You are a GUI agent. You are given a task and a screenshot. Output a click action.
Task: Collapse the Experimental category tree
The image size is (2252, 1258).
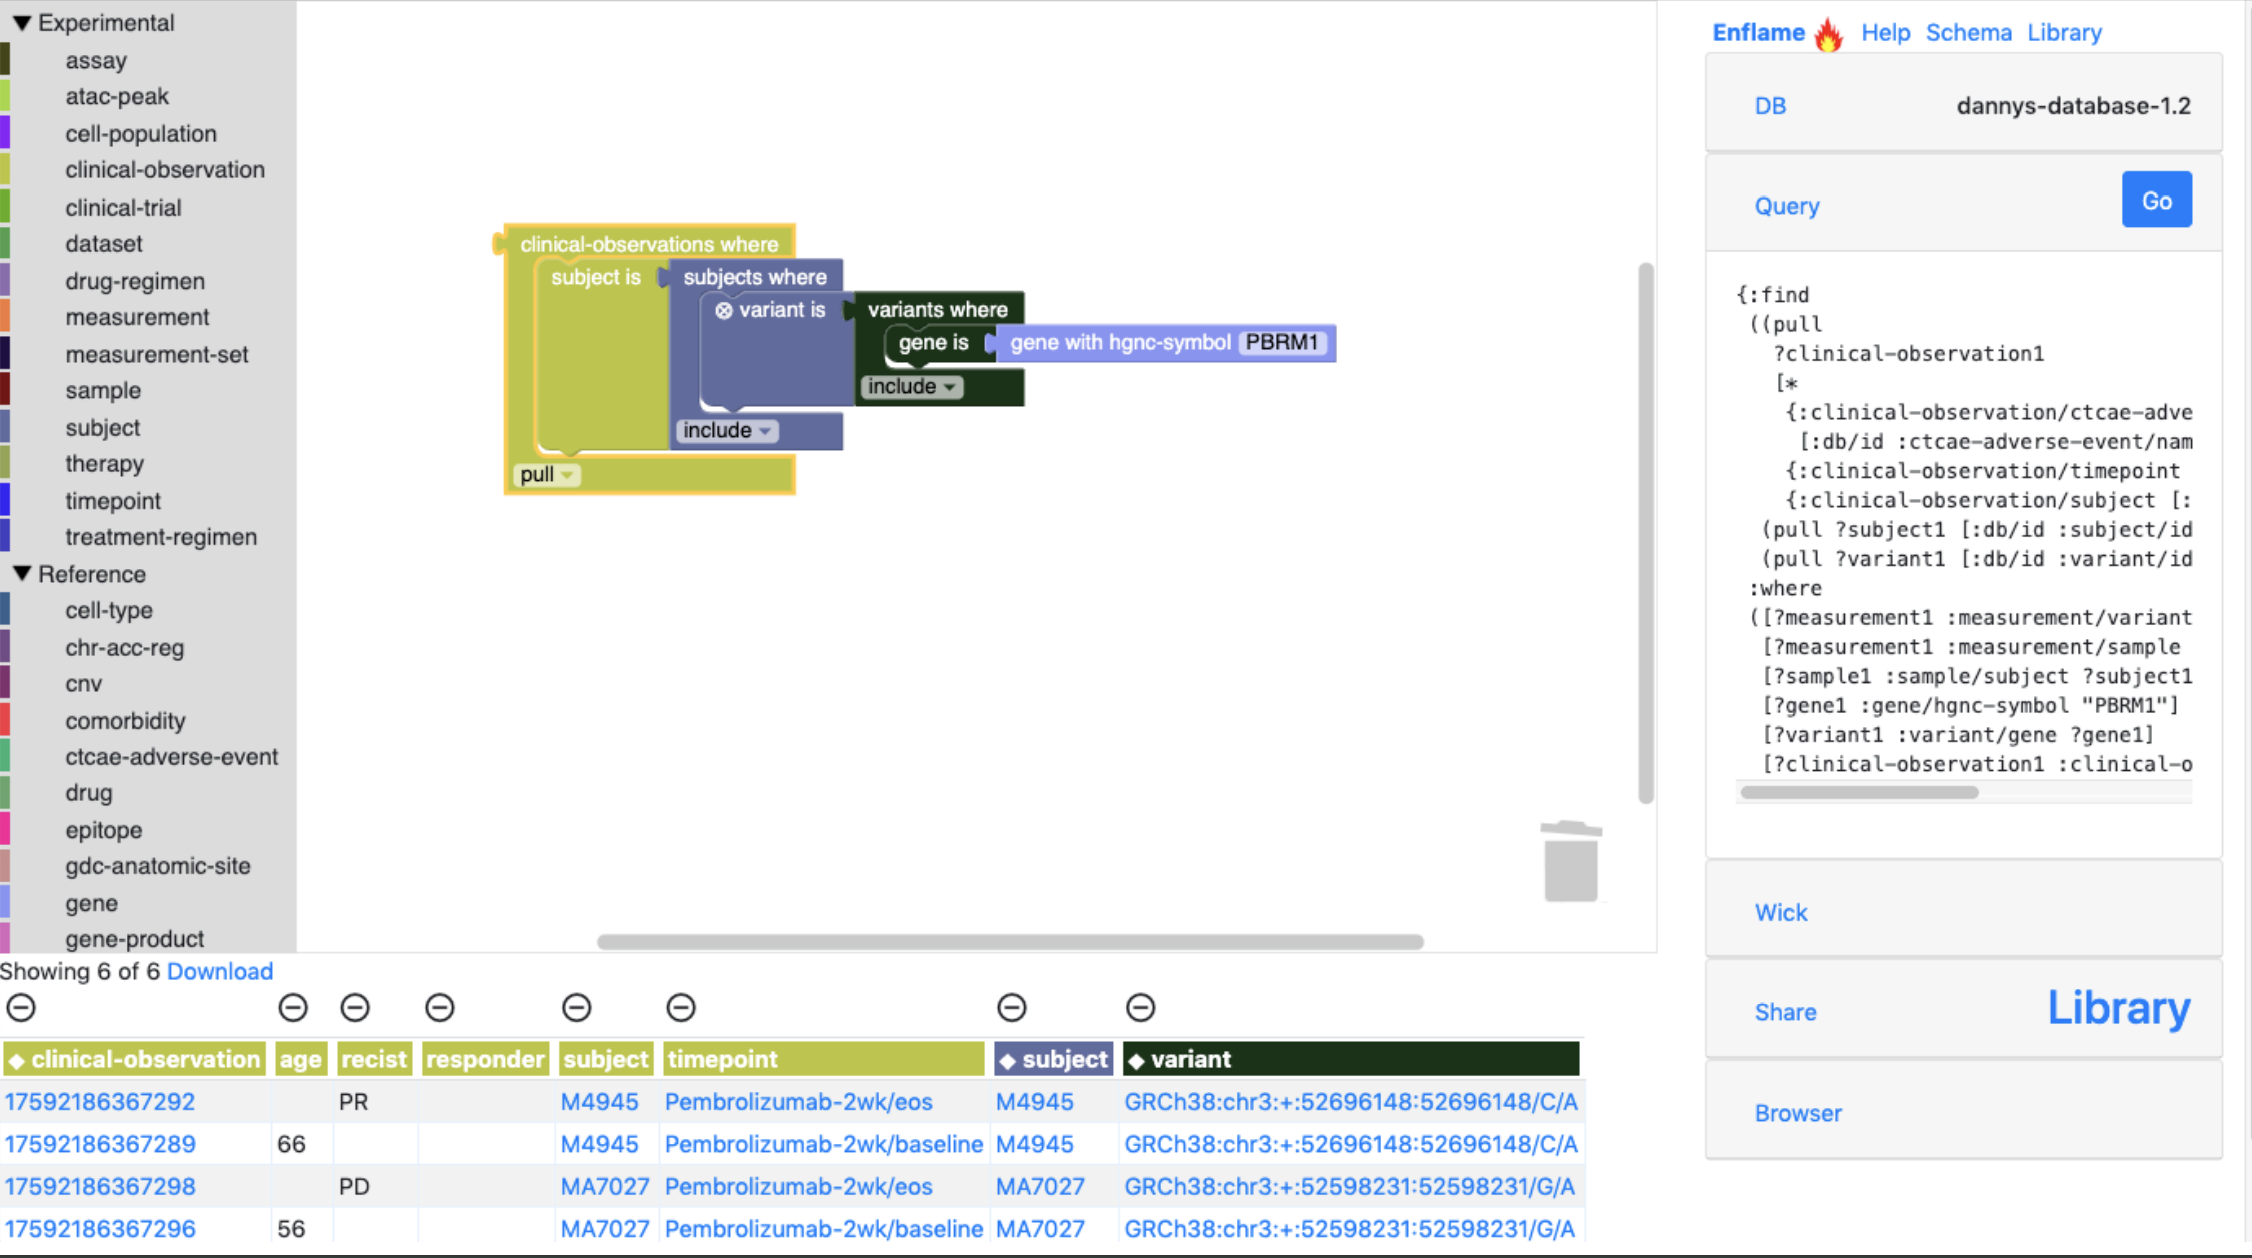point(22,22)
